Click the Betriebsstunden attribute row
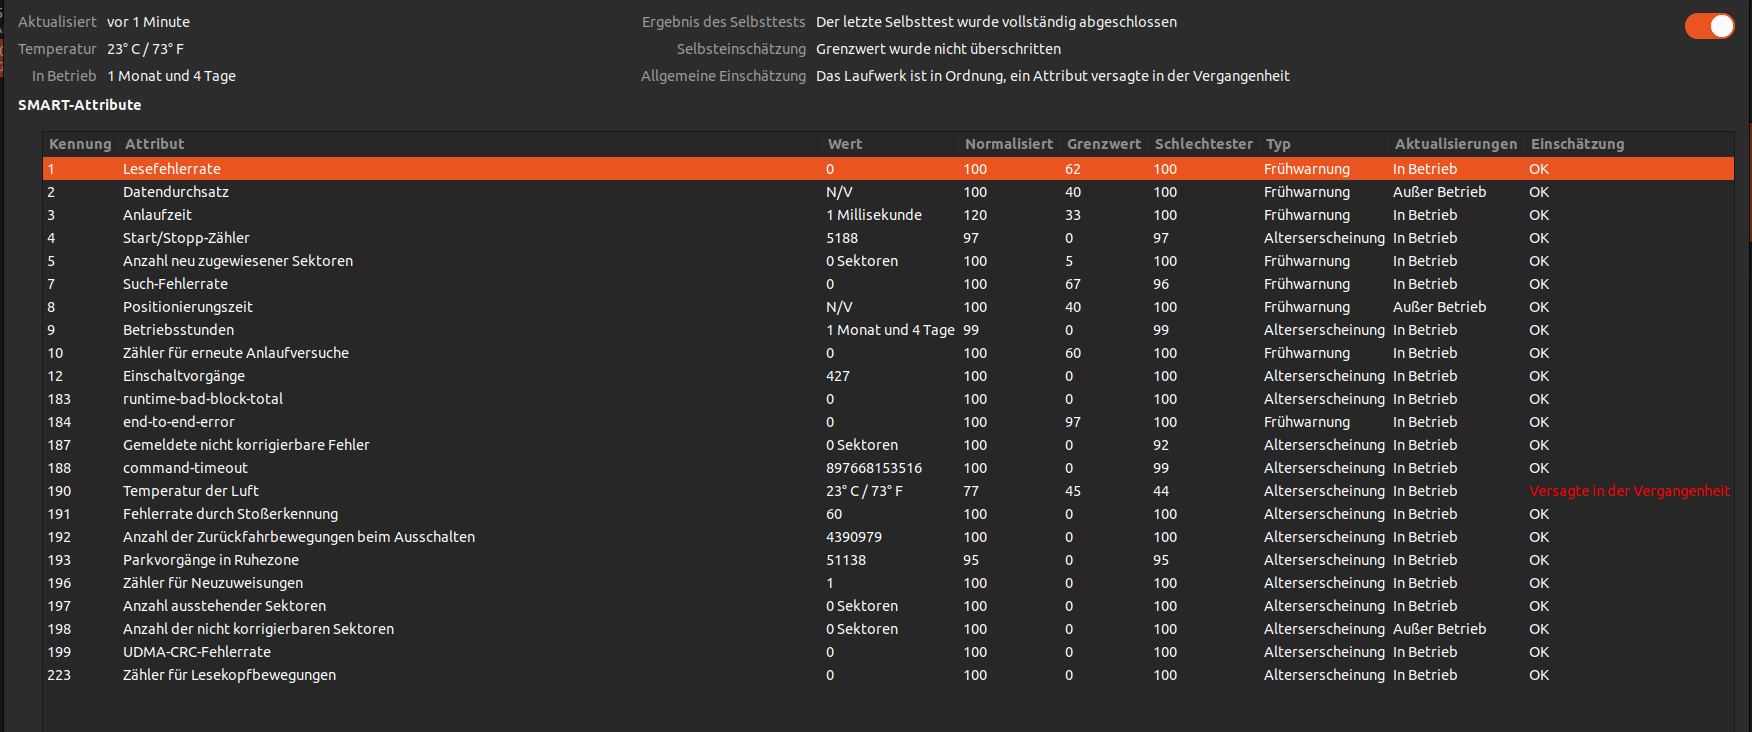 click(888, 330)
